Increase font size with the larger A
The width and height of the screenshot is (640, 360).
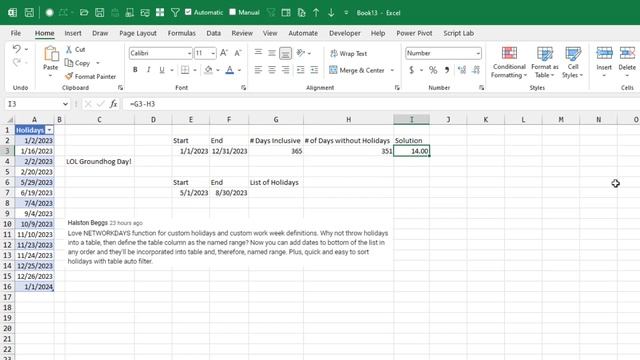tap(224, 53)
